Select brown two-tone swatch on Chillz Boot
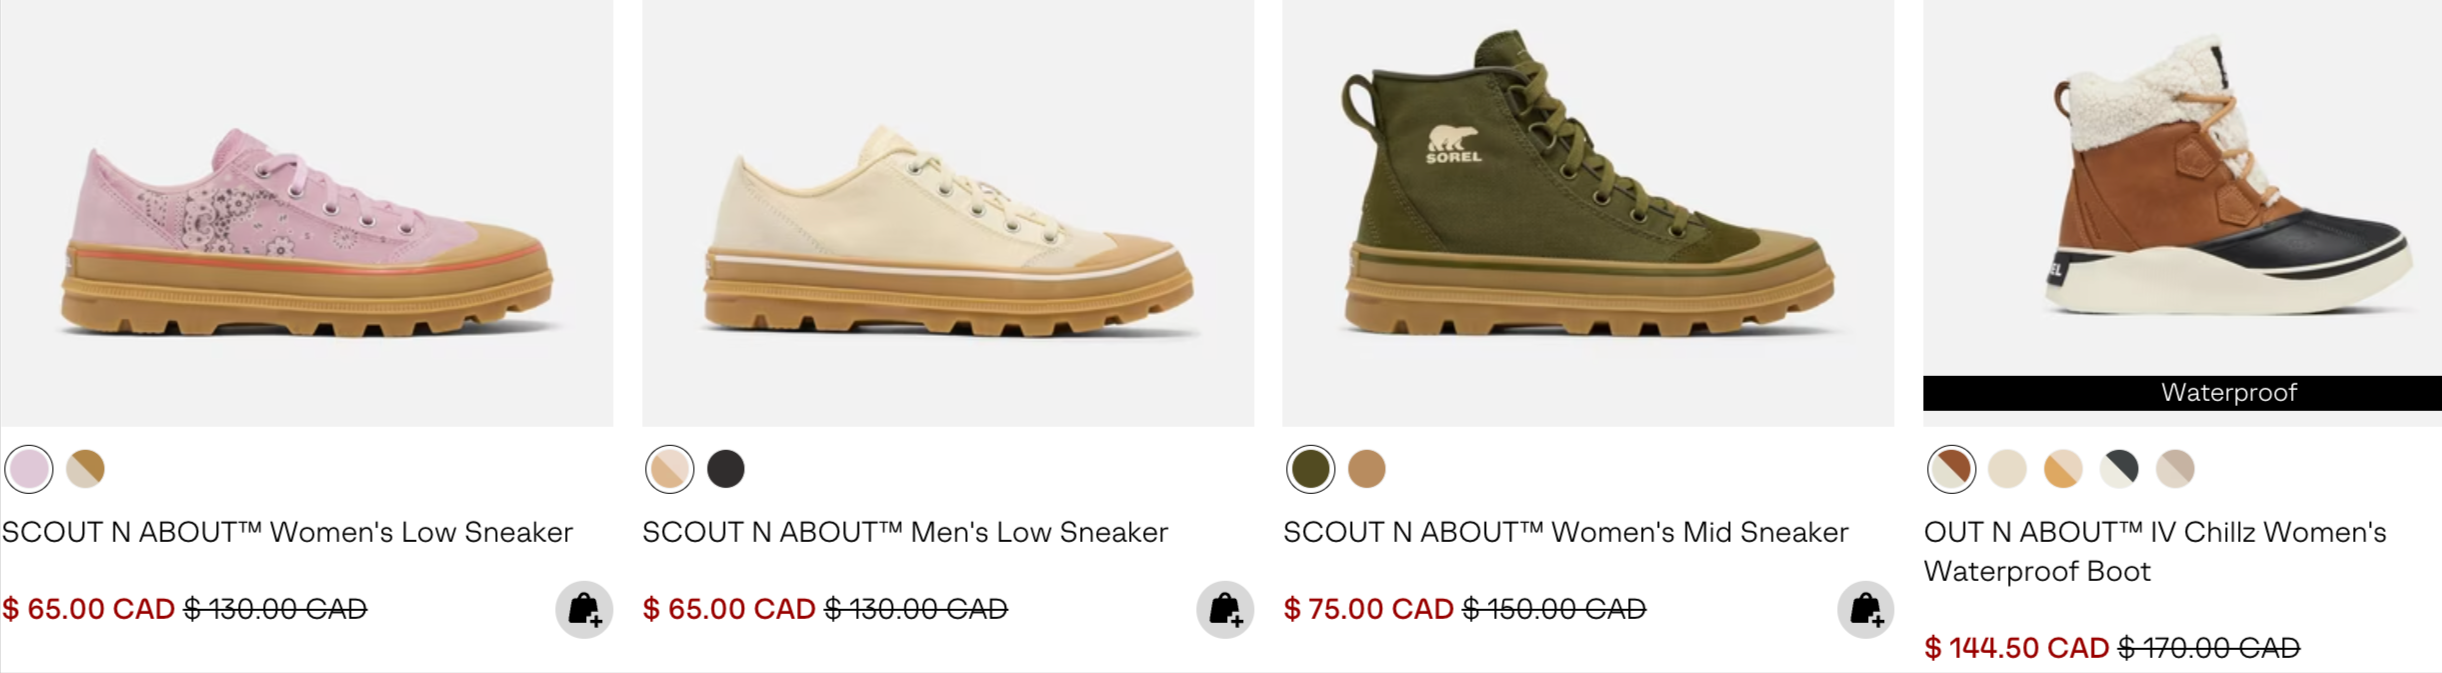The image size is (2442, 673). point(1952,469)
